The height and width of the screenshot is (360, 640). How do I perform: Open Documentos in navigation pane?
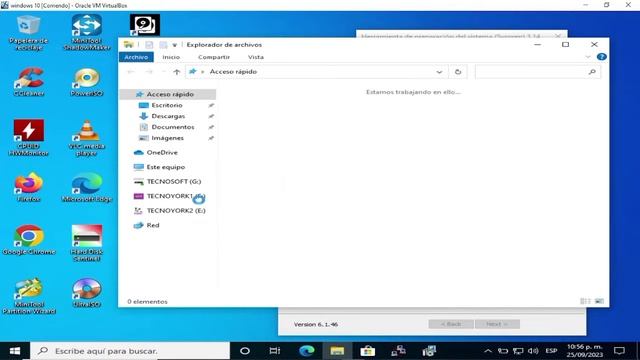[x=172, y=127]
